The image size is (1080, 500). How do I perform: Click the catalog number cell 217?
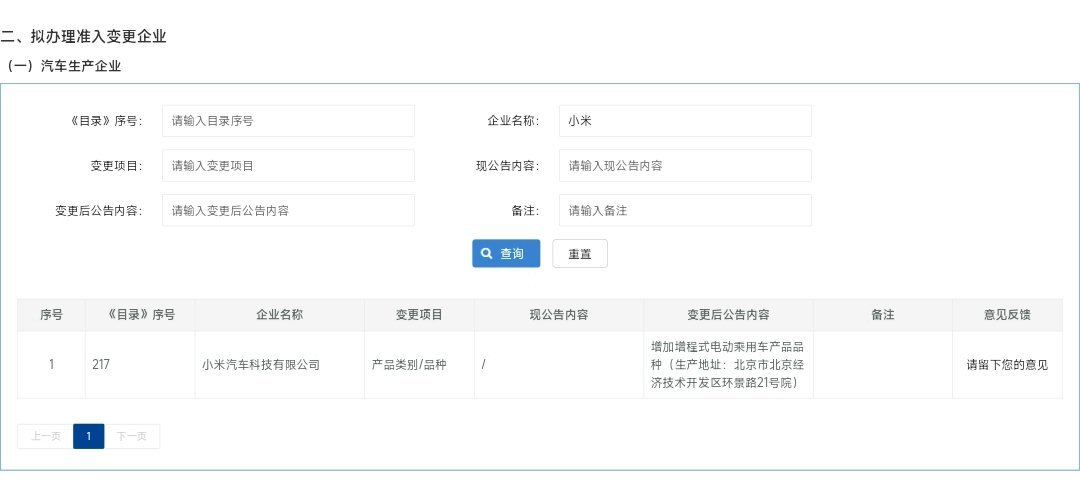click(x=141, y=365)
